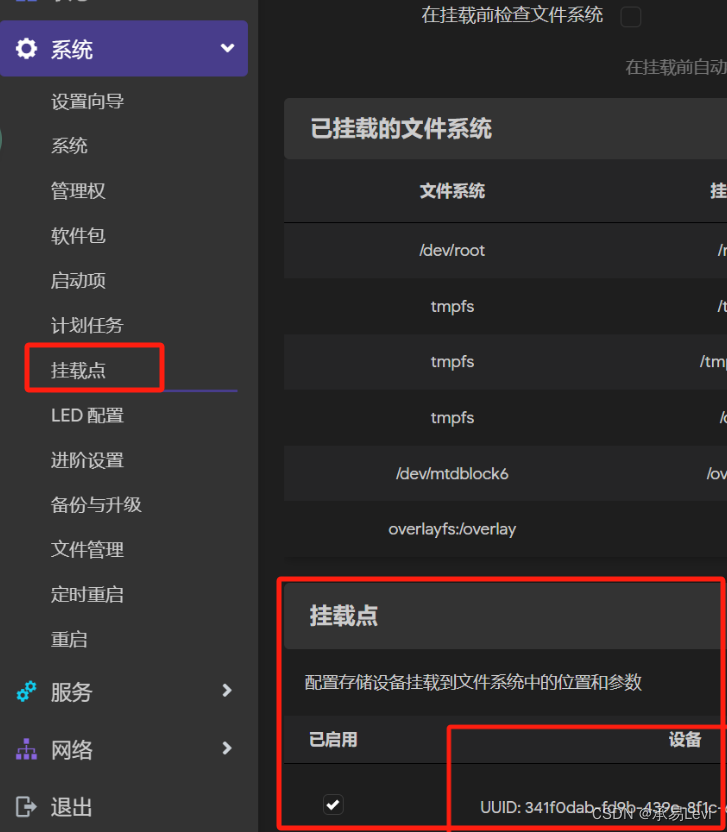Screen dimensions: 727x832
Task: Open the 系统 submenu item under 设置向导
Action: coord(69,146)
